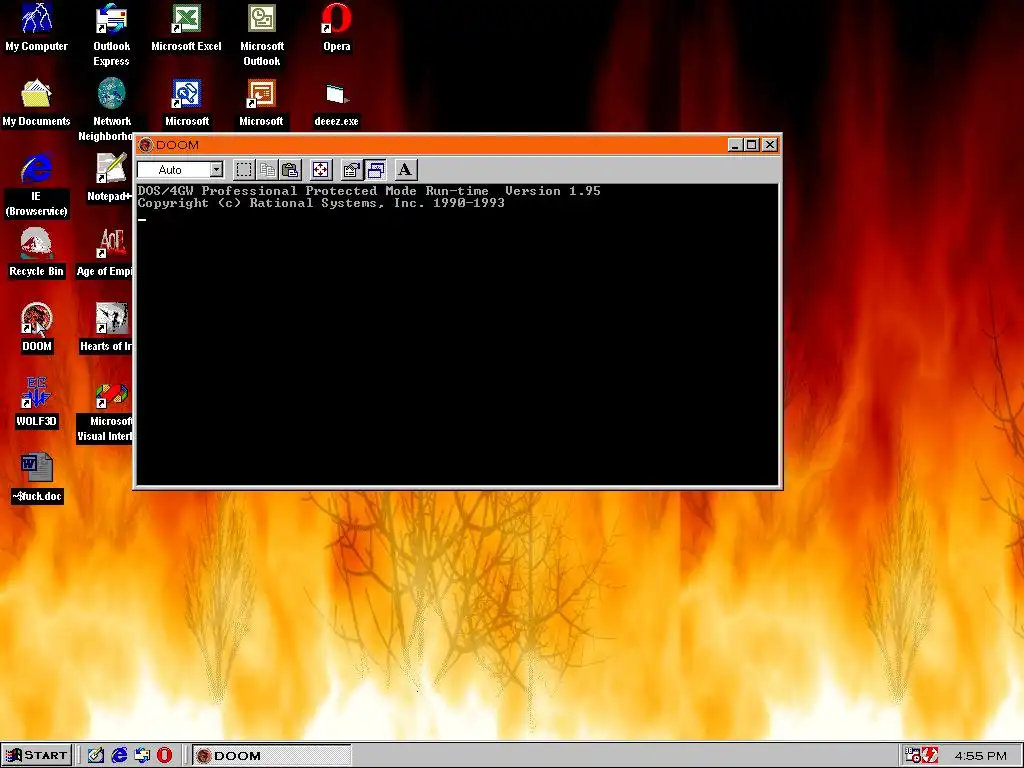Toggle the Background icon in DOOM toolbar
Image resolution: width=1024 pixels, height=768 pixels.
pyautogui.click(x=376, y=170)
